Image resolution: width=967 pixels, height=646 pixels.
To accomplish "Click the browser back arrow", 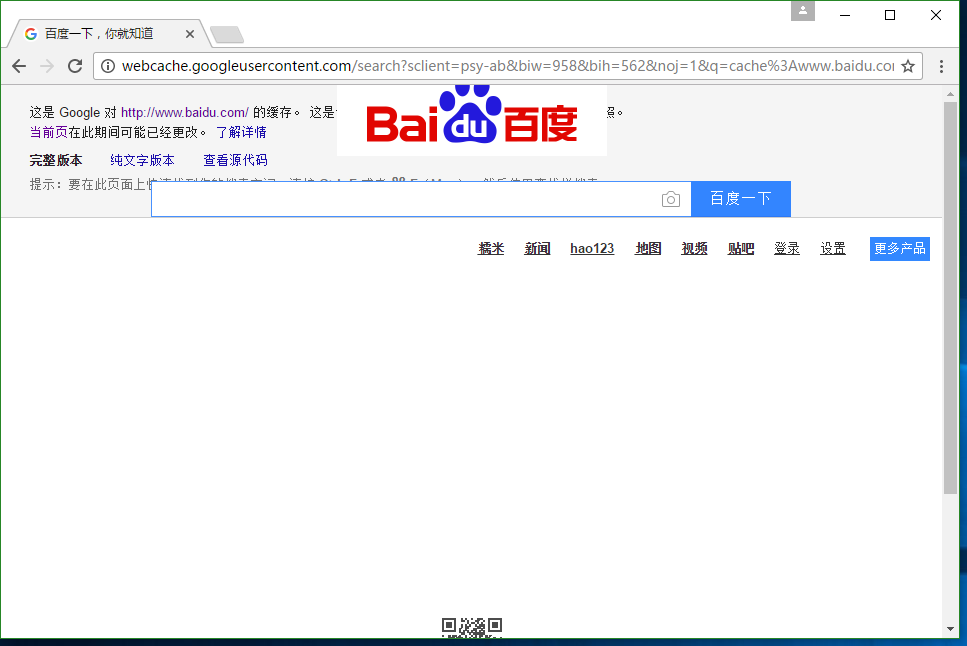I will click(x=19, y=66).
